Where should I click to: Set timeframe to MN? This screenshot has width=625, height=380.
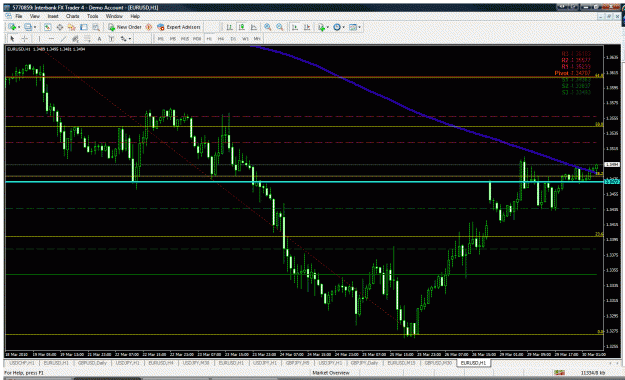[x=257, y=39]
